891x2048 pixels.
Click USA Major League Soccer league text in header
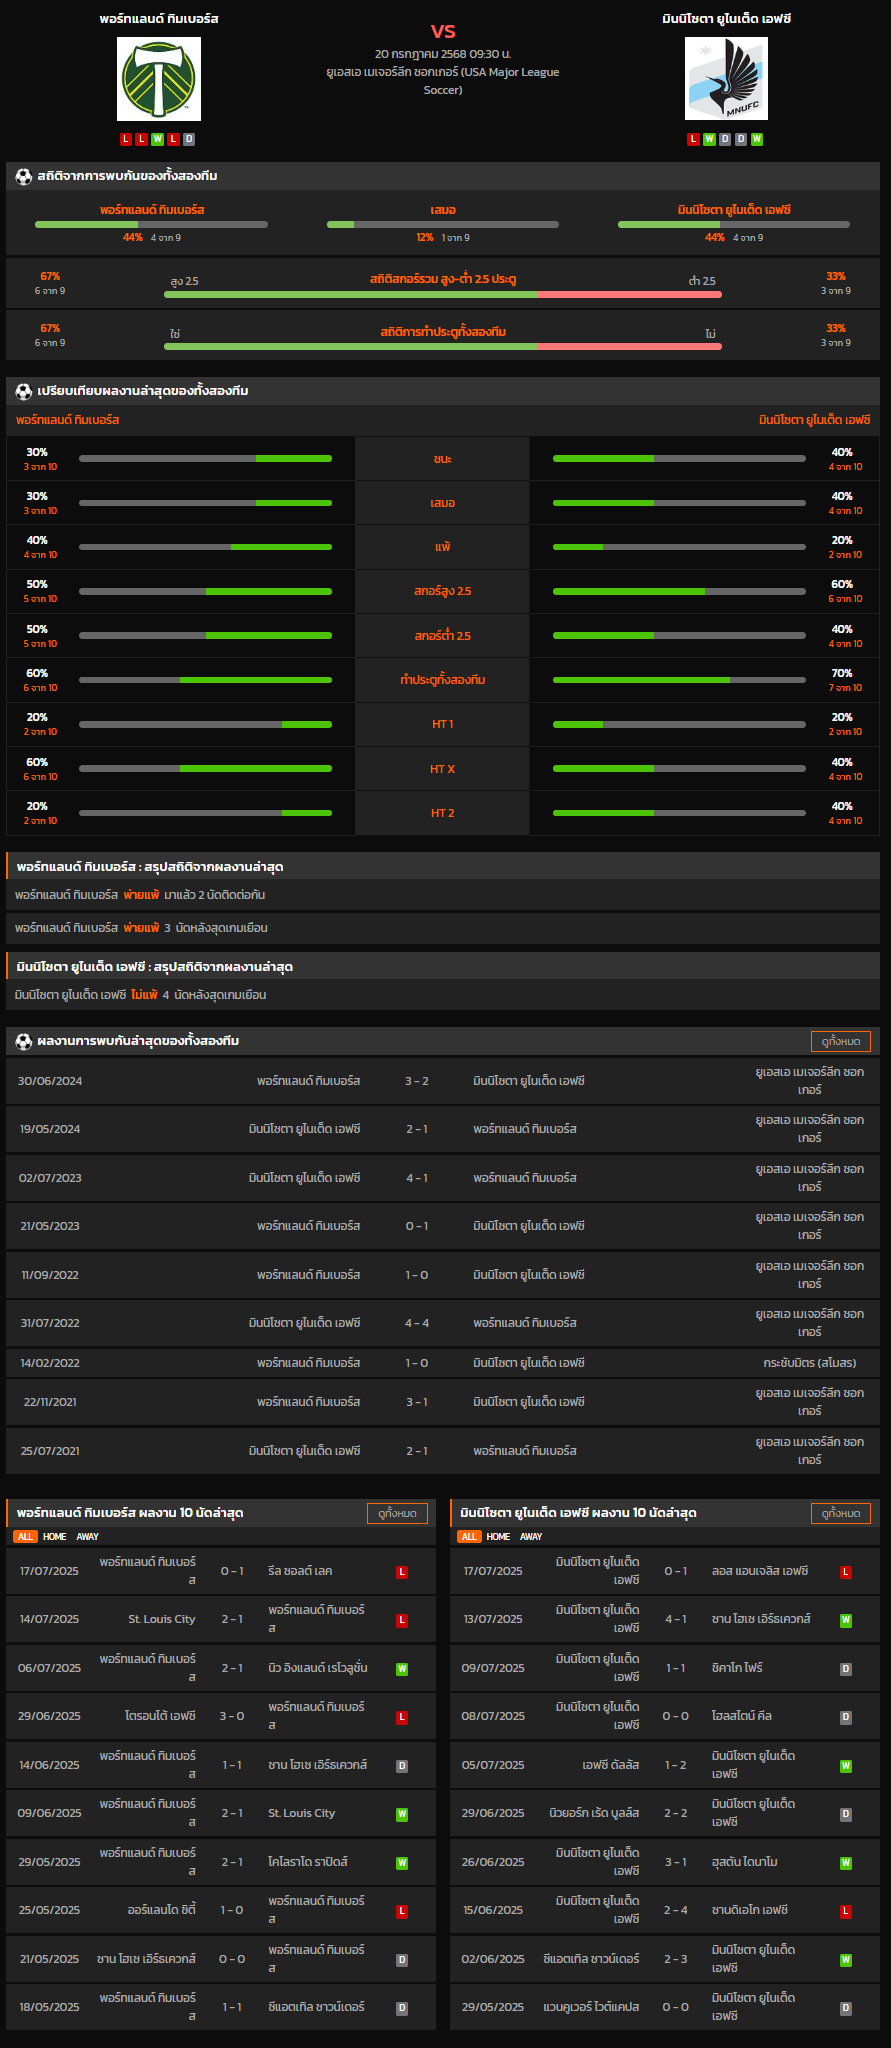pos(443,81)
